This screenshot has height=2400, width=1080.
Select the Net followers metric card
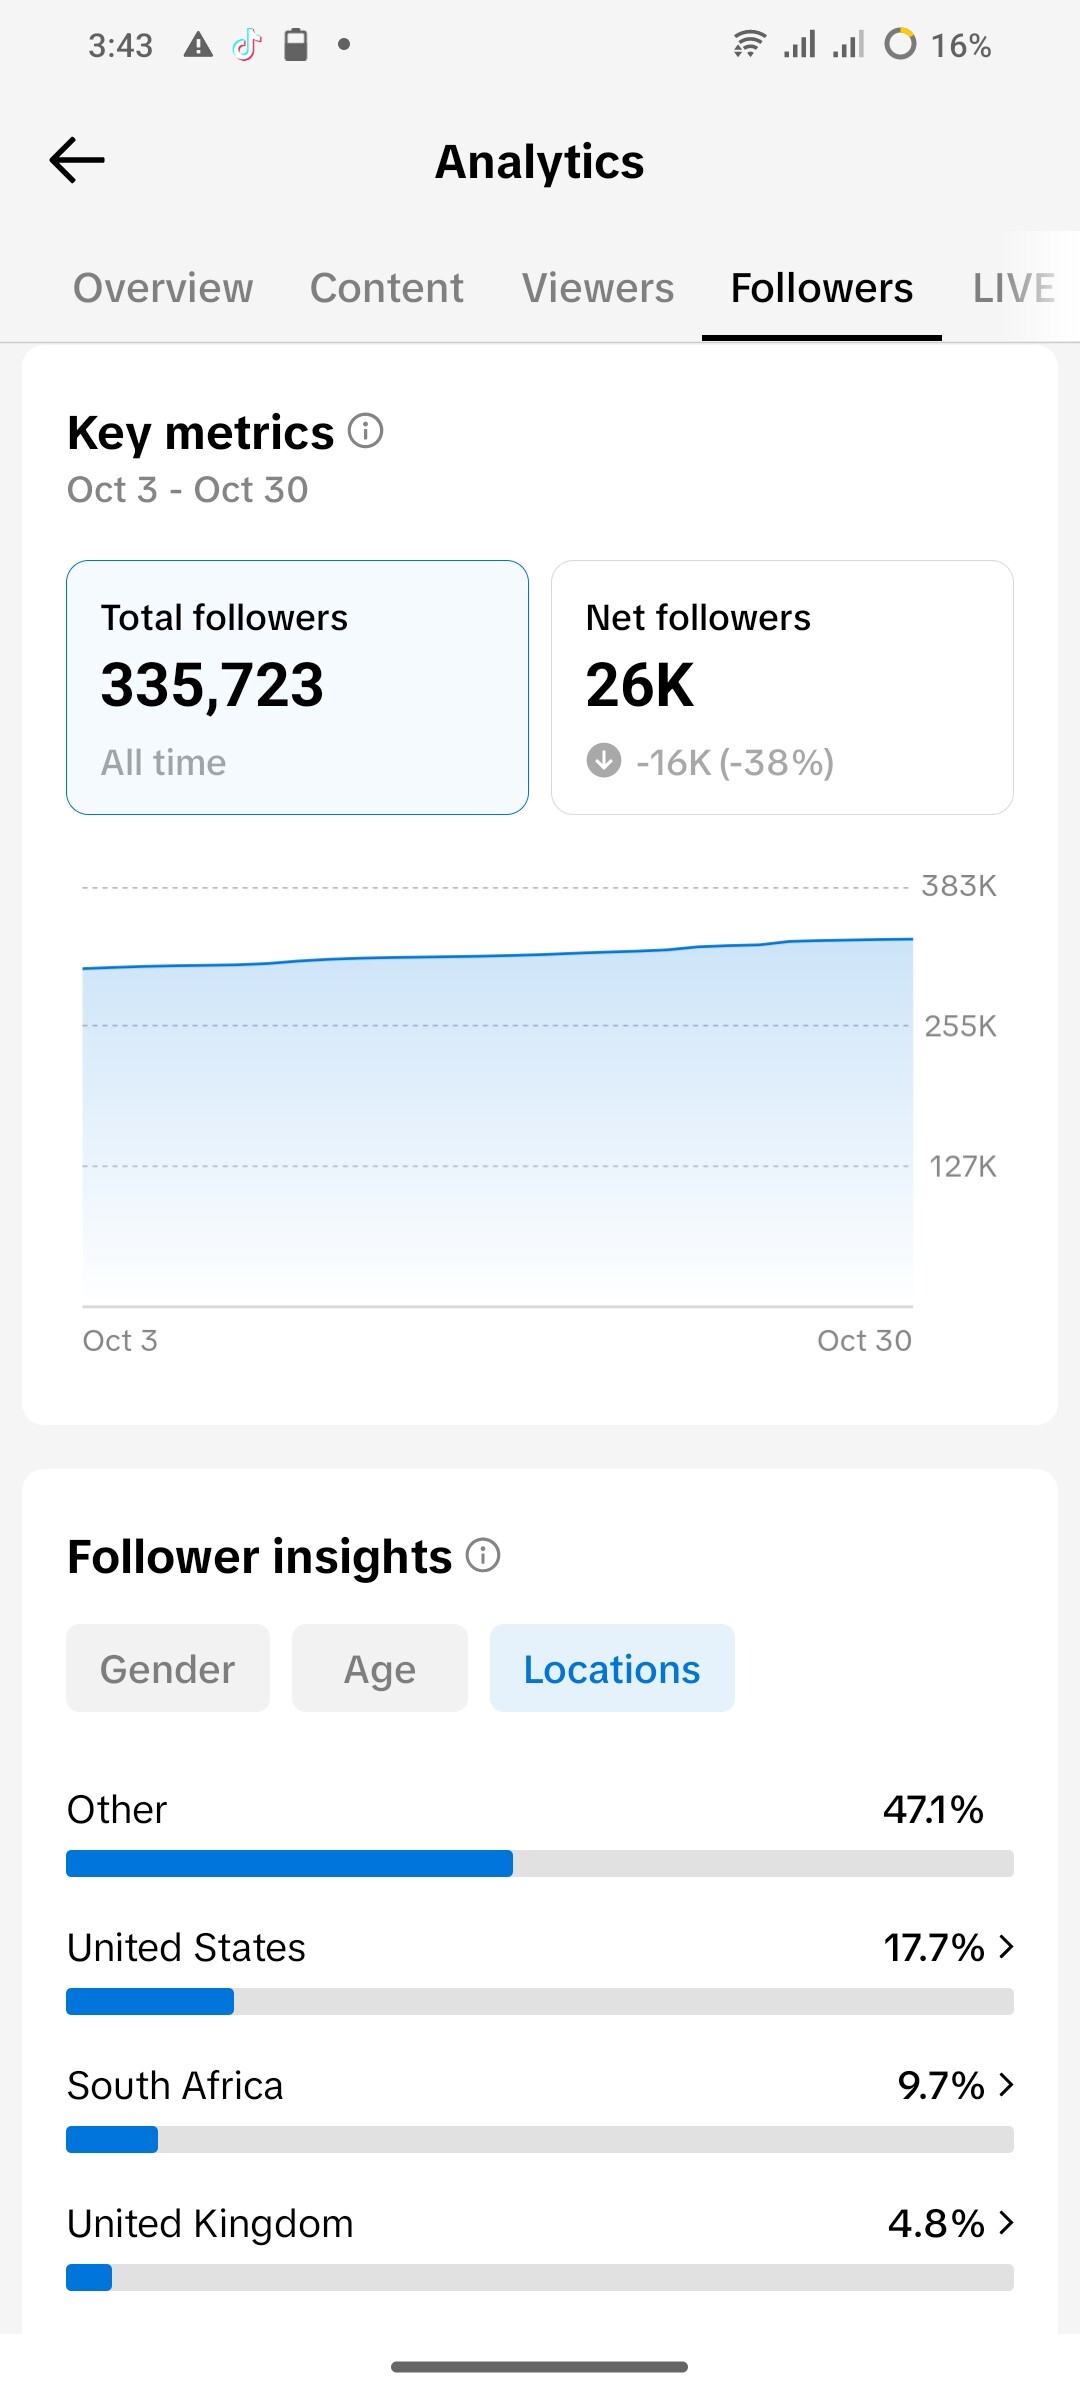[x=782, y=687]
